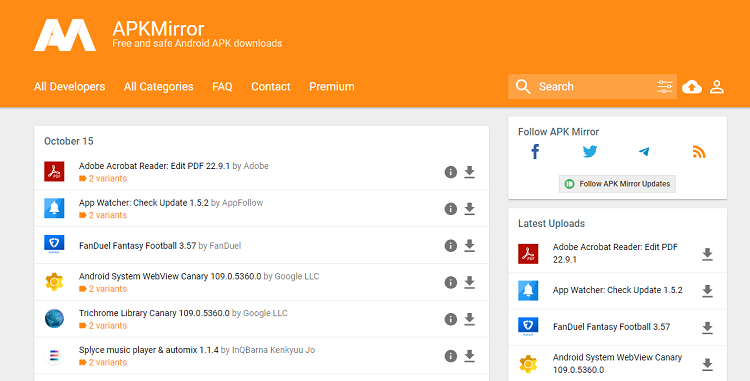750x381 pixels.
Task: View 2 variants under Splyce music player
Action: point(103,362)
